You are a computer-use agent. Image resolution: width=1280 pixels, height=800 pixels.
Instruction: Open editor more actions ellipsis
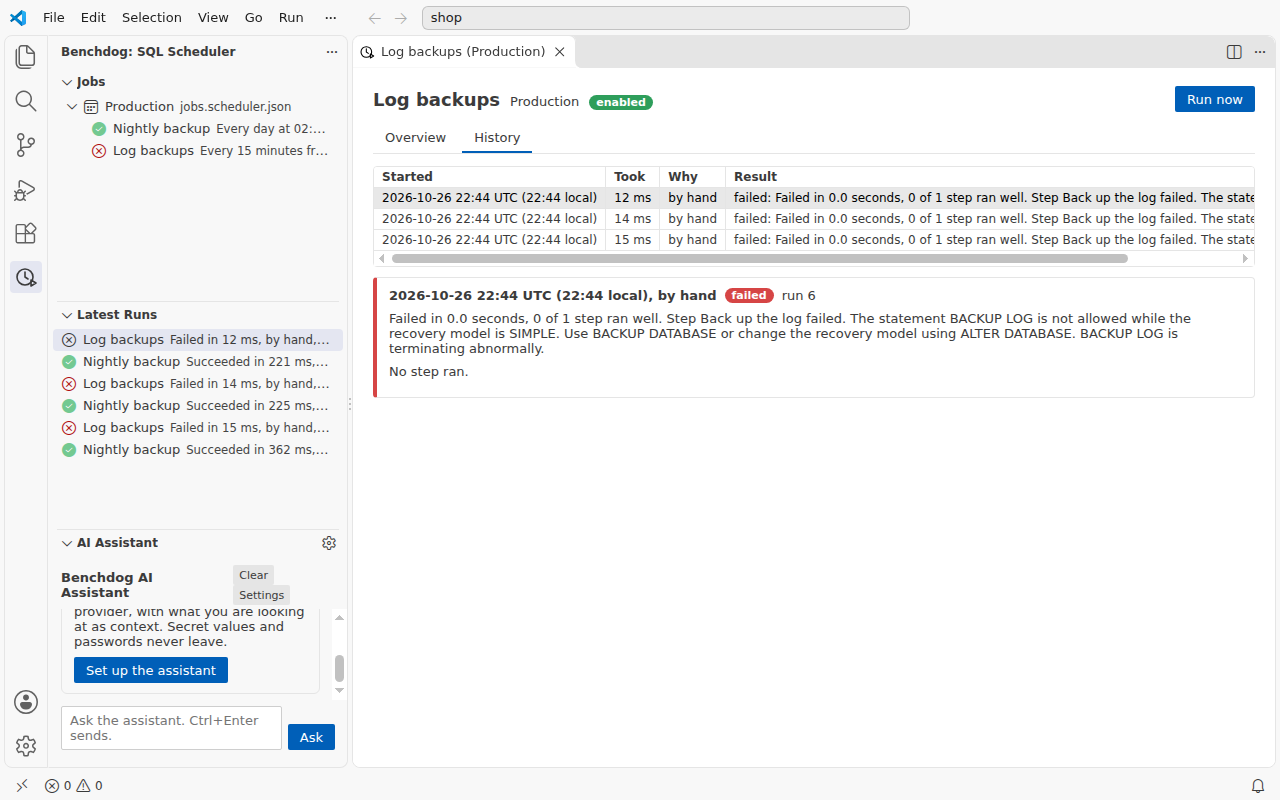[1260, 52]
